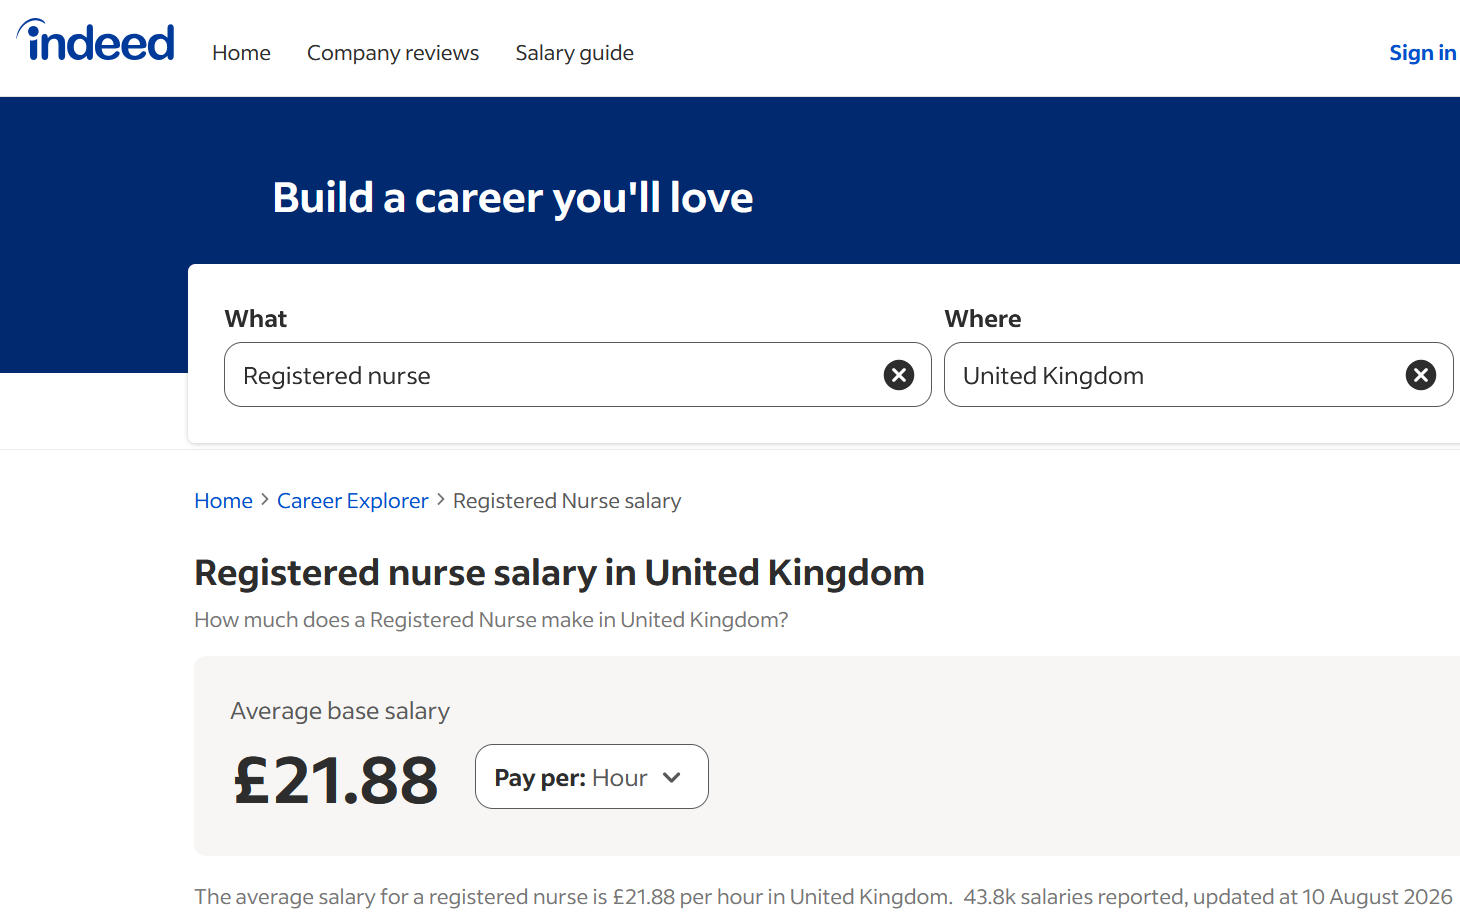This screenshot has height=912, width=1460.
Task: Click the chevron in Pay per dropdown
Action: coord(672,778)
